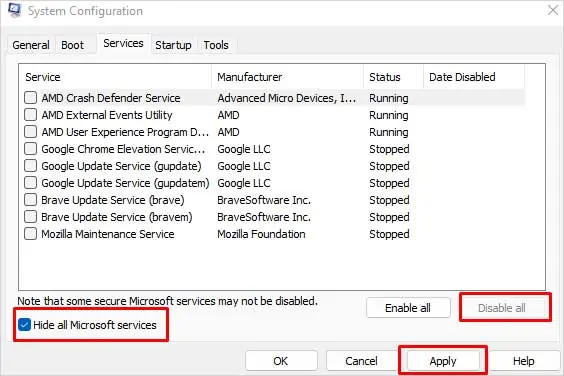Switch to the General tab
Screen dimensions: 564x376
31,45
